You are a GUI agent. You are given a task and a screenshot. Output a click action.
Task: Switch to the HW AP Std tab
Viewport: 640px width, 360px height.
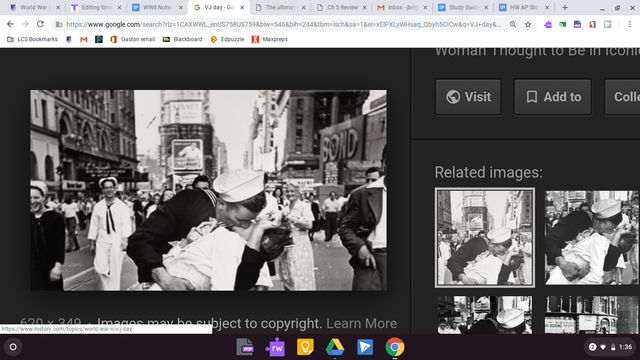coord(524,8)
